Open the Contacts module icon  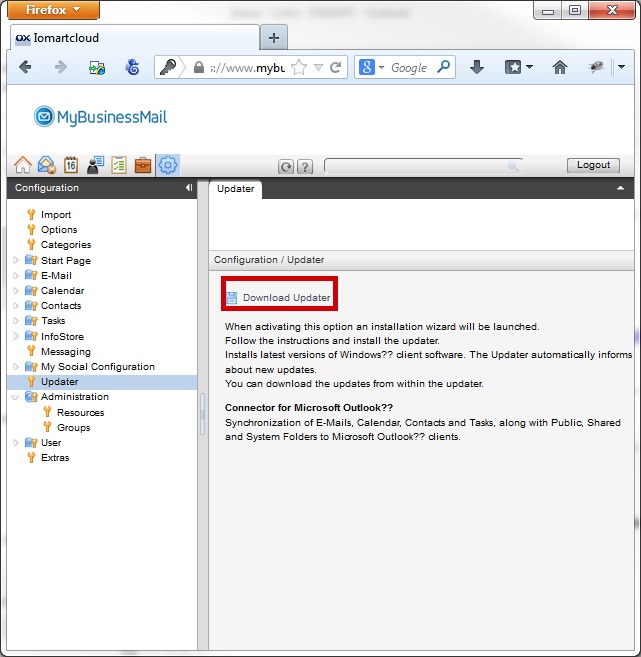click(x=95, y=165)
